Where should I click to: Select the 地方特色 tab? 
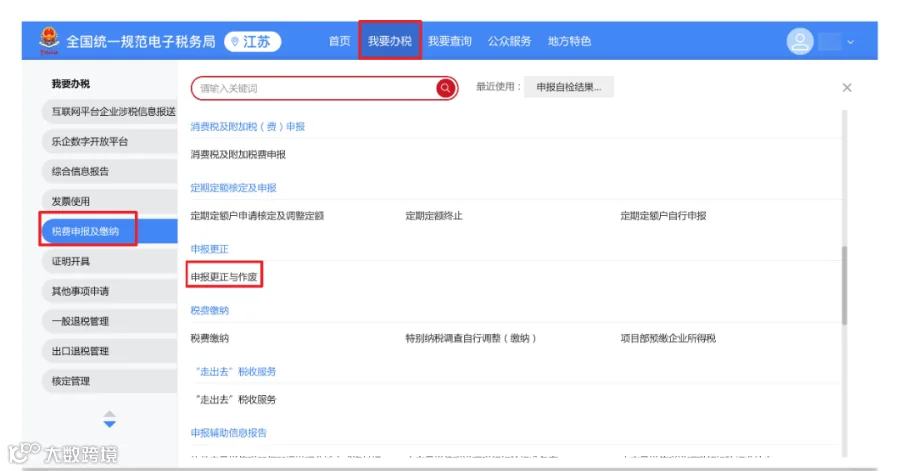569,41
